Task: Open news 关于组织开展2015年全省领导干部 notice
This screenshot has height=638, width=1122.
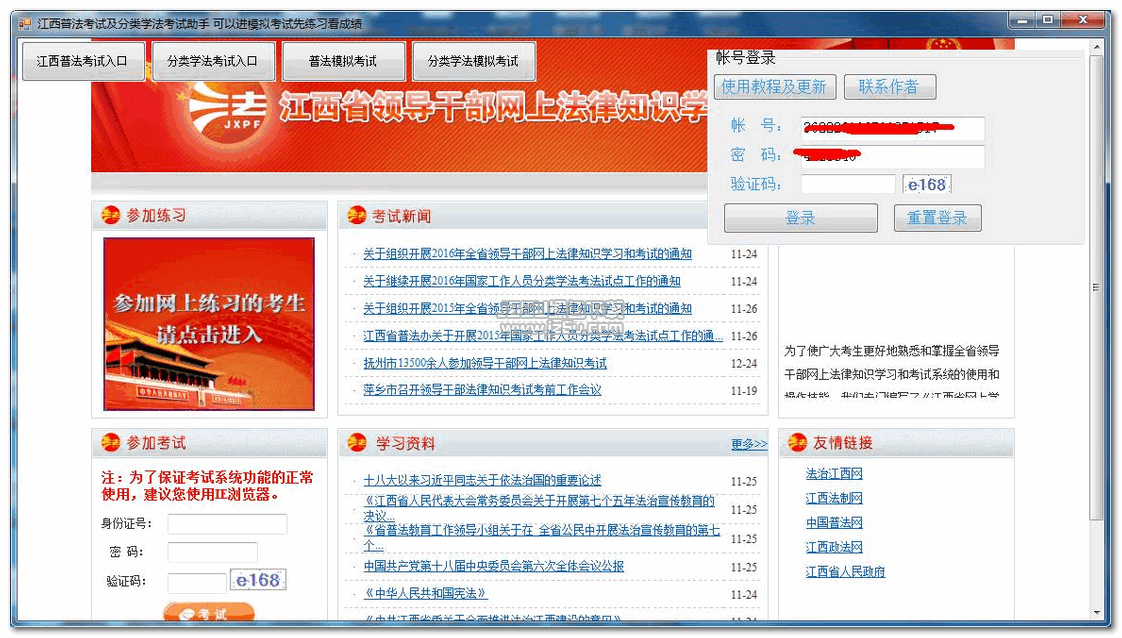Action: point(527,308)
